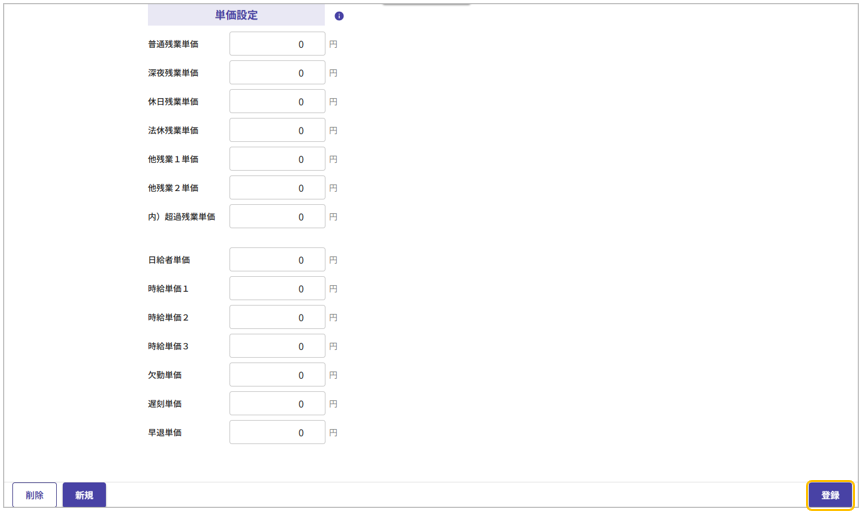Select the 深夜残業単価 amount field
Screen dimensions: 862x513
(277, 73)
